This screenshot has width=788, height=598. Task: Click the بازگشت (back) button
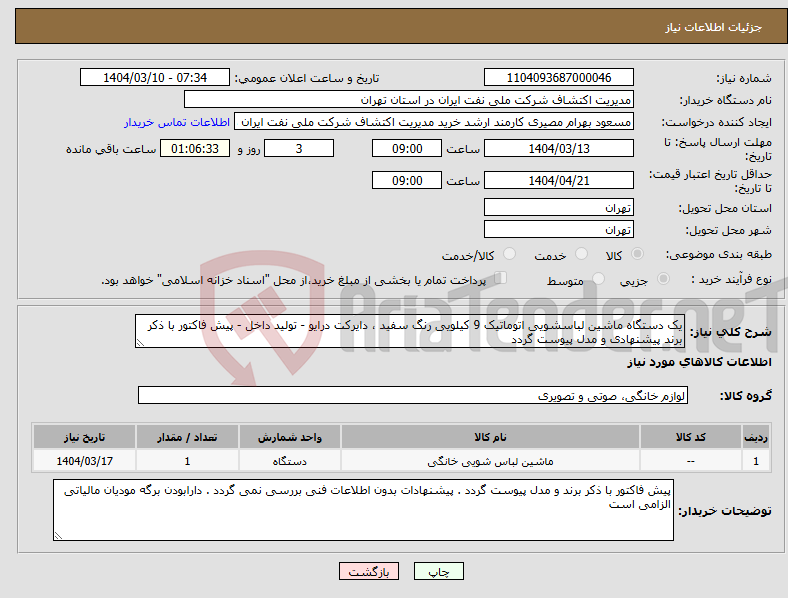tap(369, 571)
